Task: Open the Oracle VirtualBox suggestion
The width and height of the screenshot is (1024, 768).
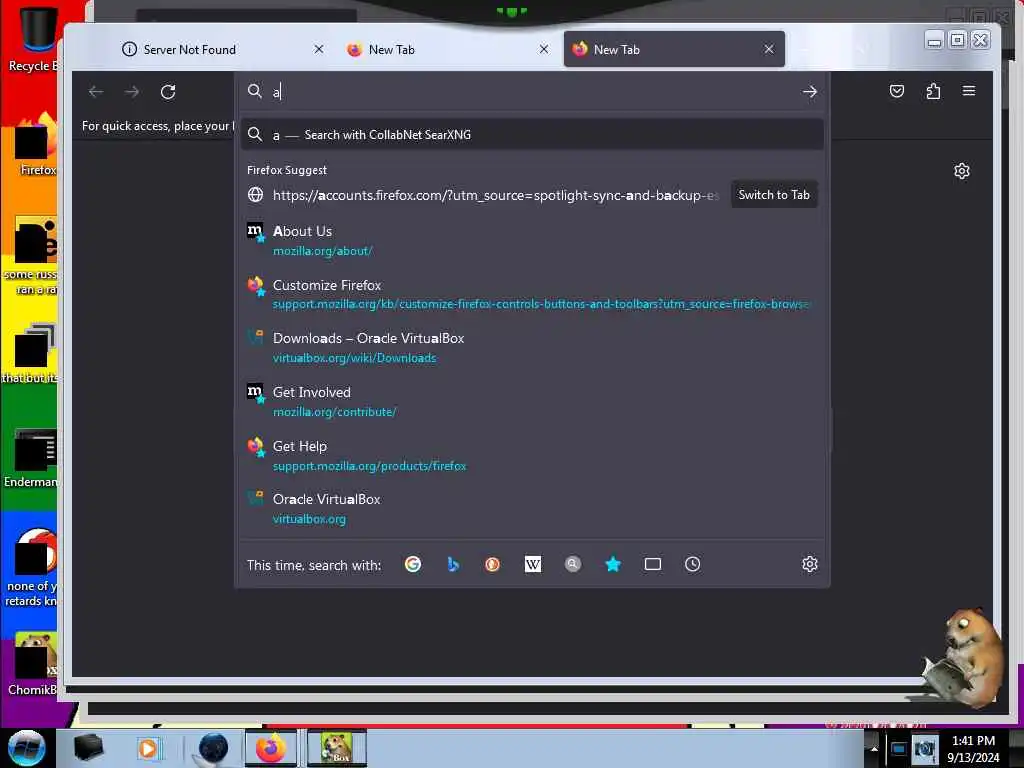Action: tap(532, 509)
